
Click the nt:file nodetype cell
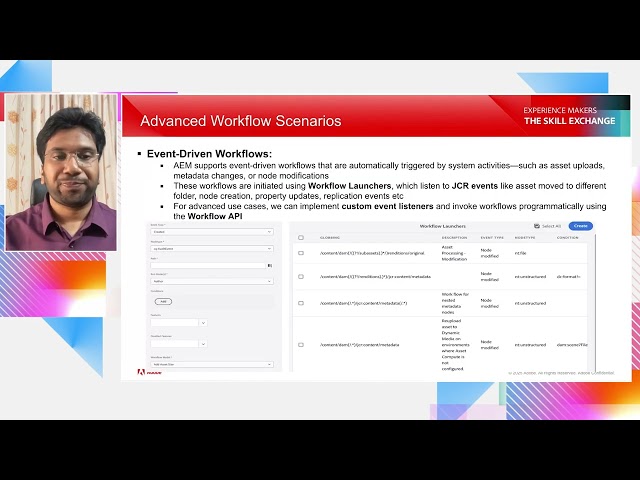click(x=520, y=253)
